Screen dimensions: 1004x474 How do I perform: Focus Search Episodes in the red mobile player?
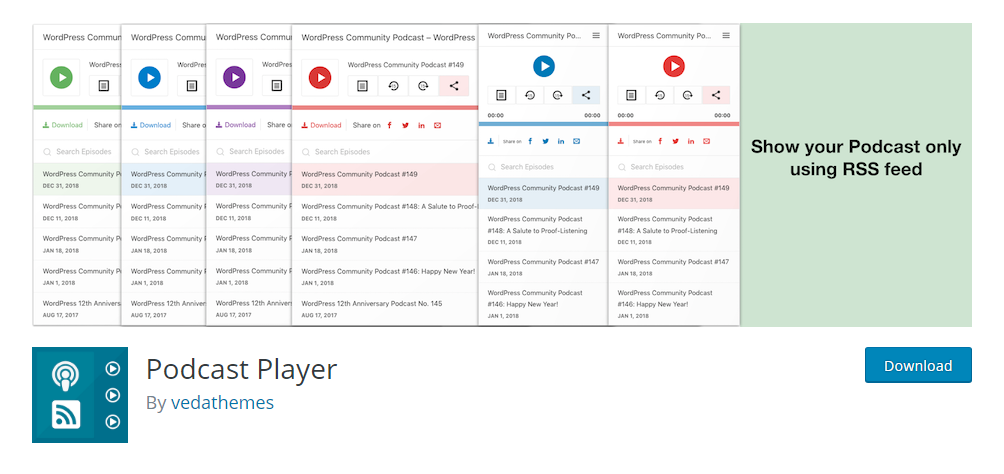[674, 167]
